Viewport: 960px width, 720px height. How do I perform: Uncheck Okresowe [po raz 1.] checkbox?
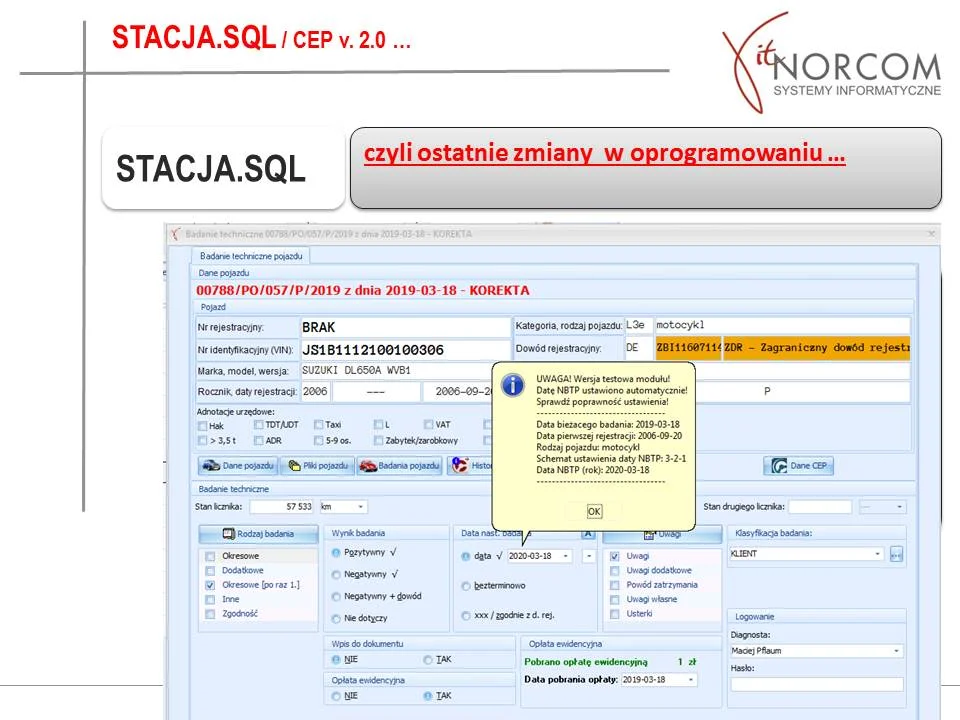(x=210, y=585)
